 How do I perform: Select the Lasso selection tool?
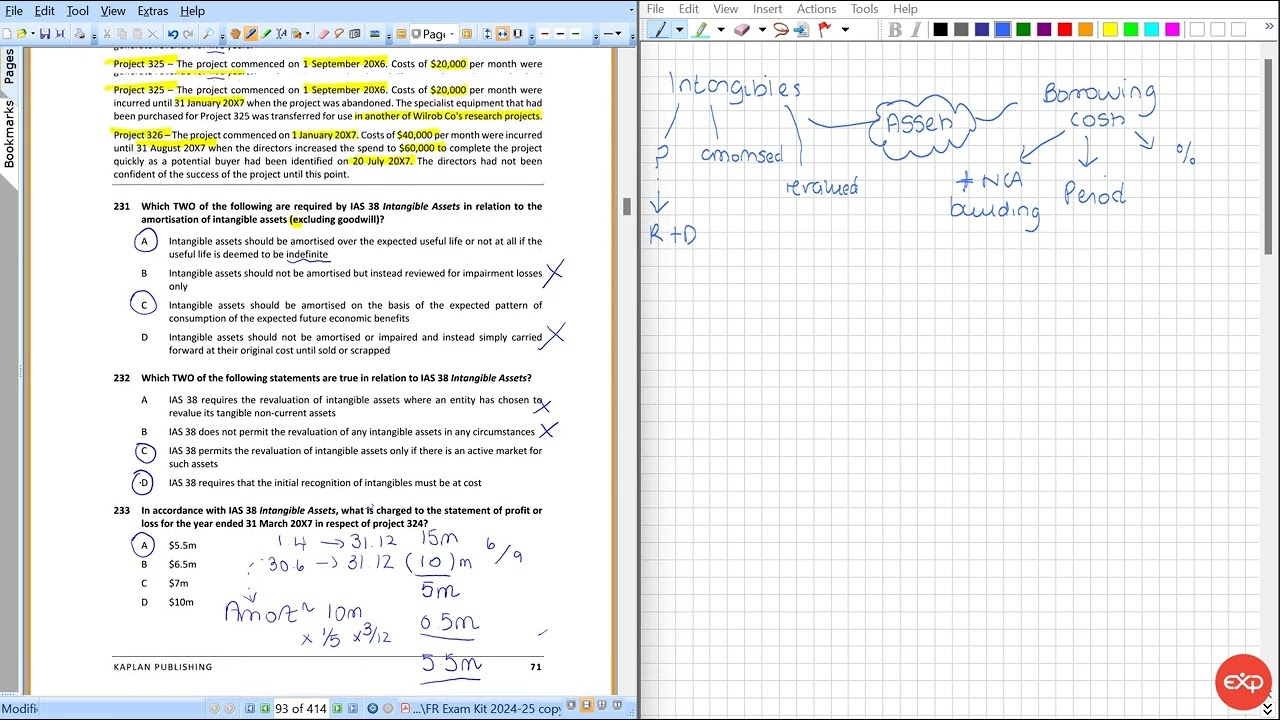781,30
